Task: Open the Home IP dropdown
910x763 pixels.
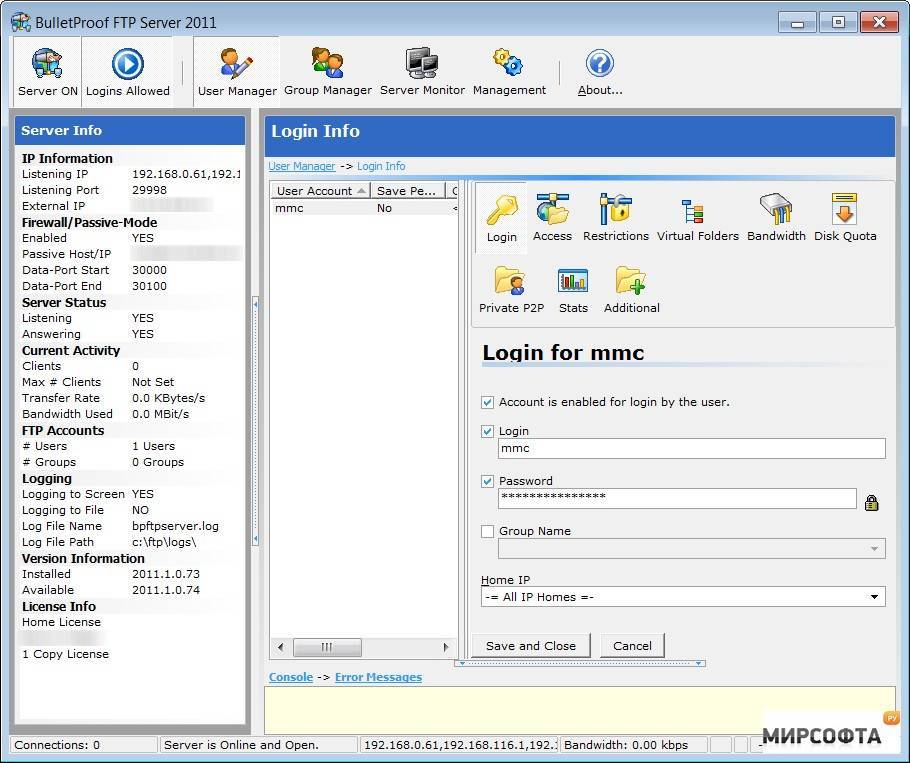Action: (x=874, y=596)
